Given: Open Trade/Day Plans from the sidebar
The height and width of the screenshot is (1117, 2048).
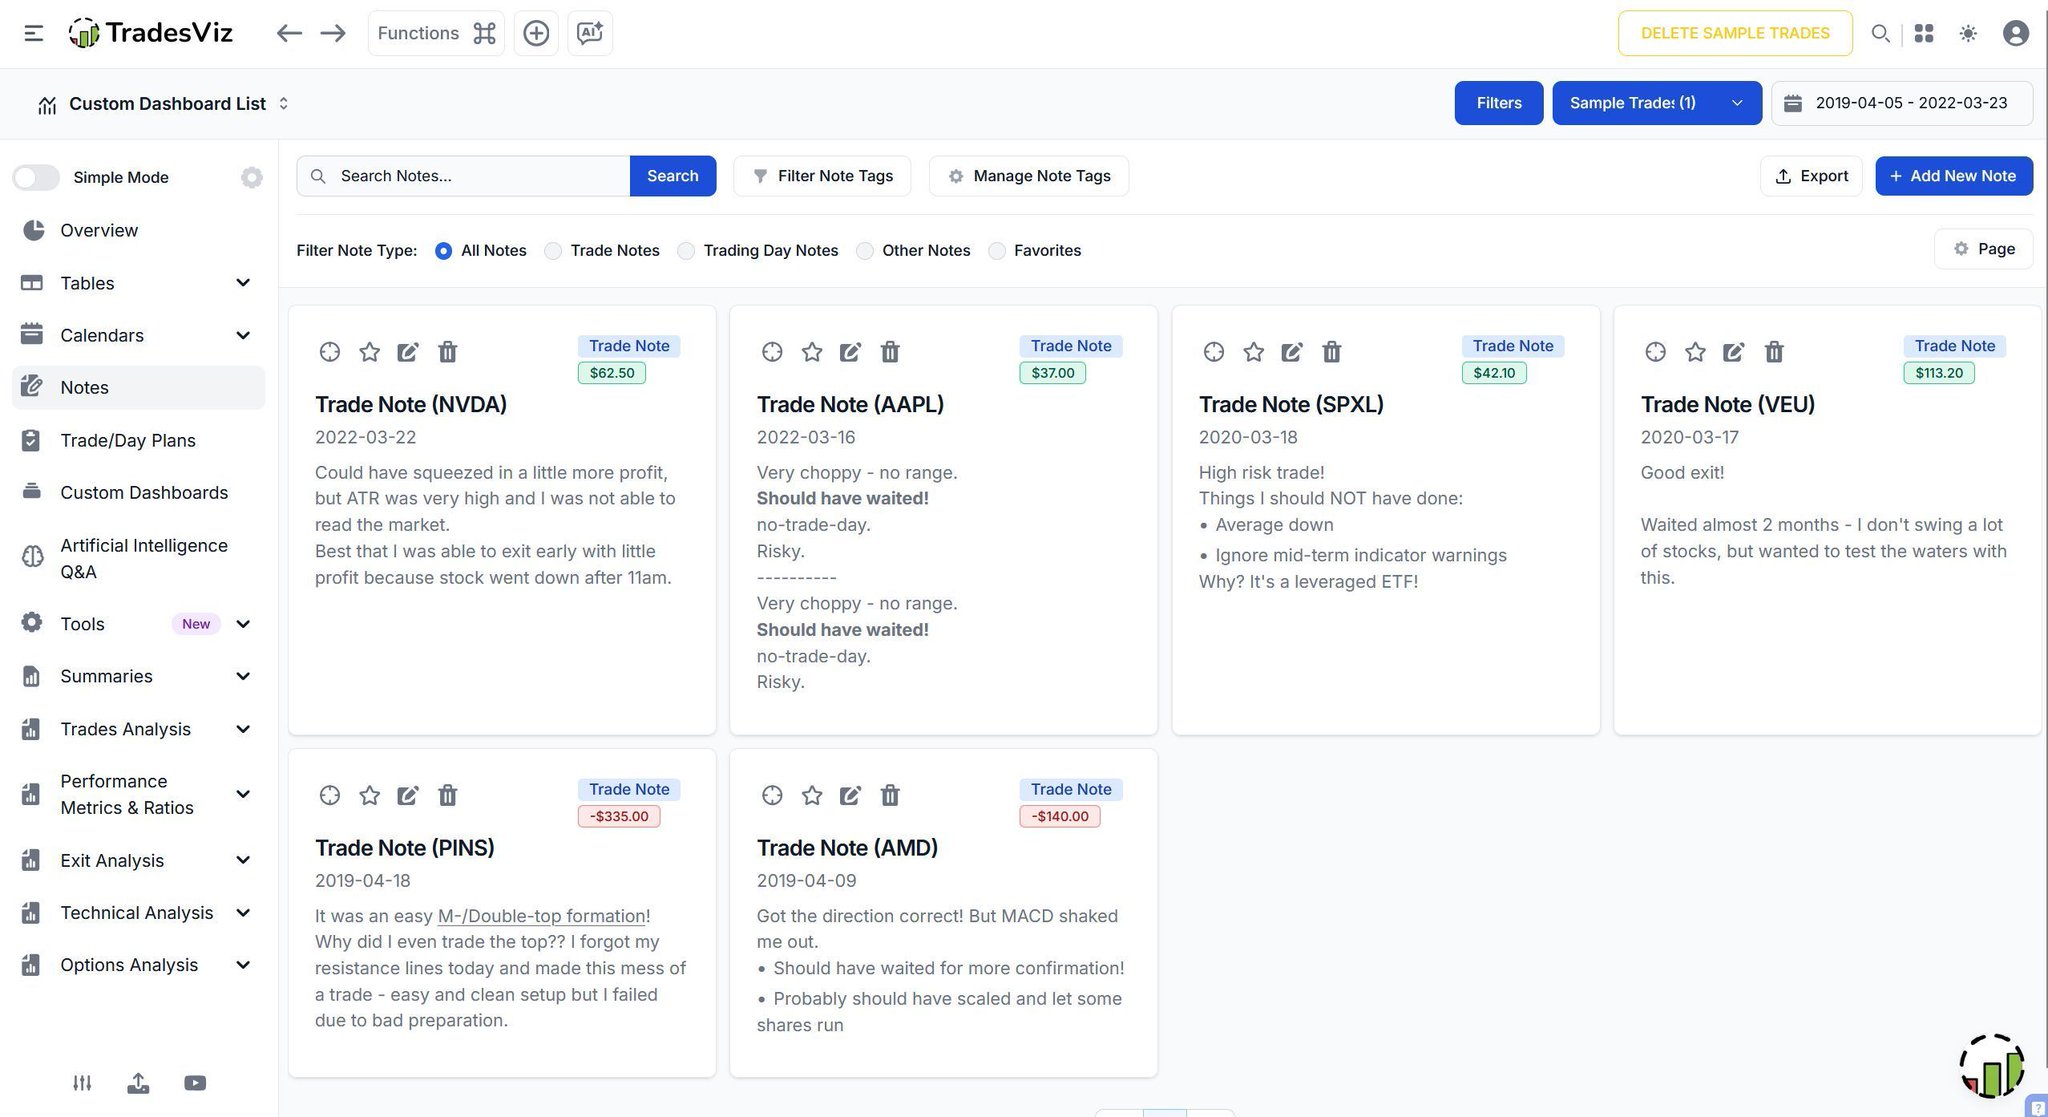Looking at the screenshot, I should 128,440.
